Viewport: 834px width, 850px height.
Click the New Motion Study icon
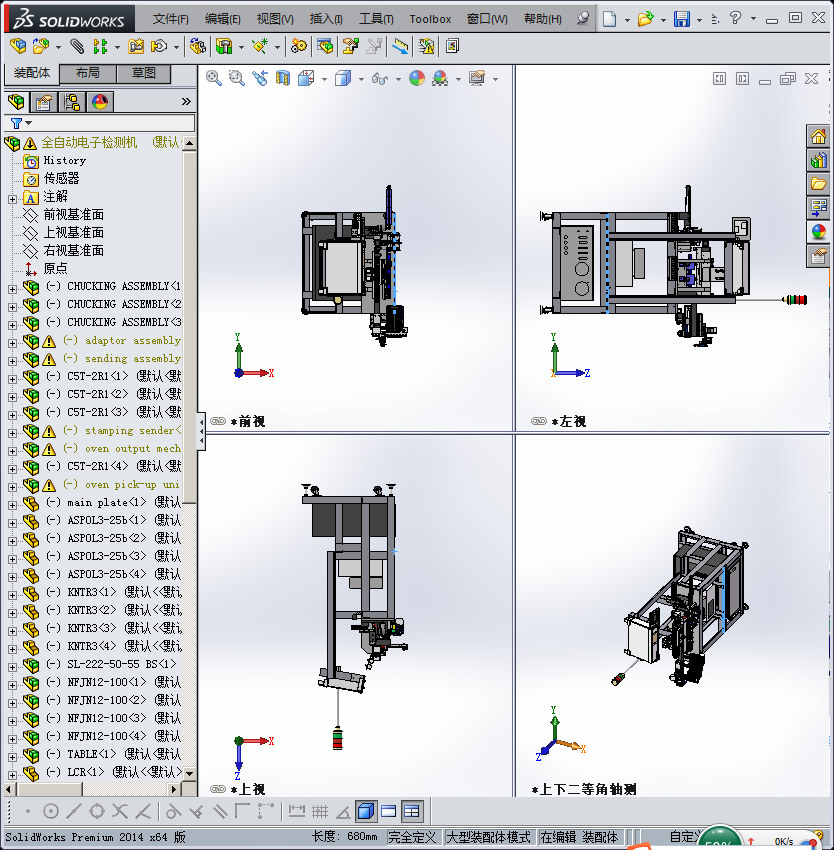coord(298,47)
